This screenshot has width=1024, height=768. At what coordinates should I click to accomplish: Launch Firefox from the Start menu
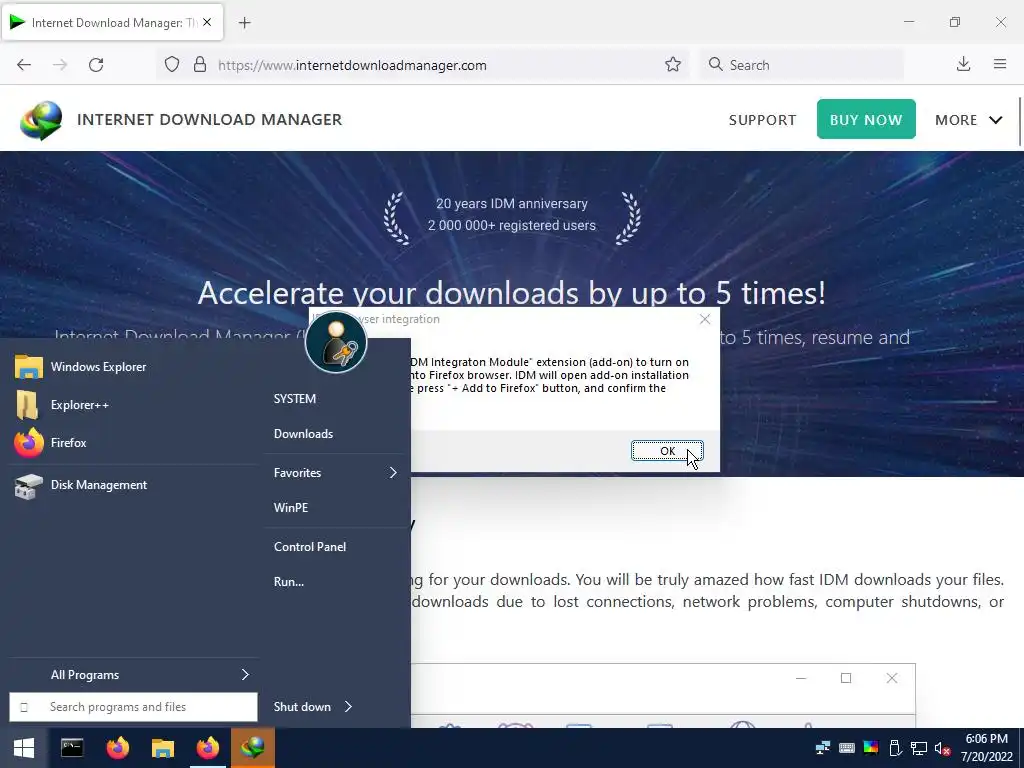click(133, 443)
